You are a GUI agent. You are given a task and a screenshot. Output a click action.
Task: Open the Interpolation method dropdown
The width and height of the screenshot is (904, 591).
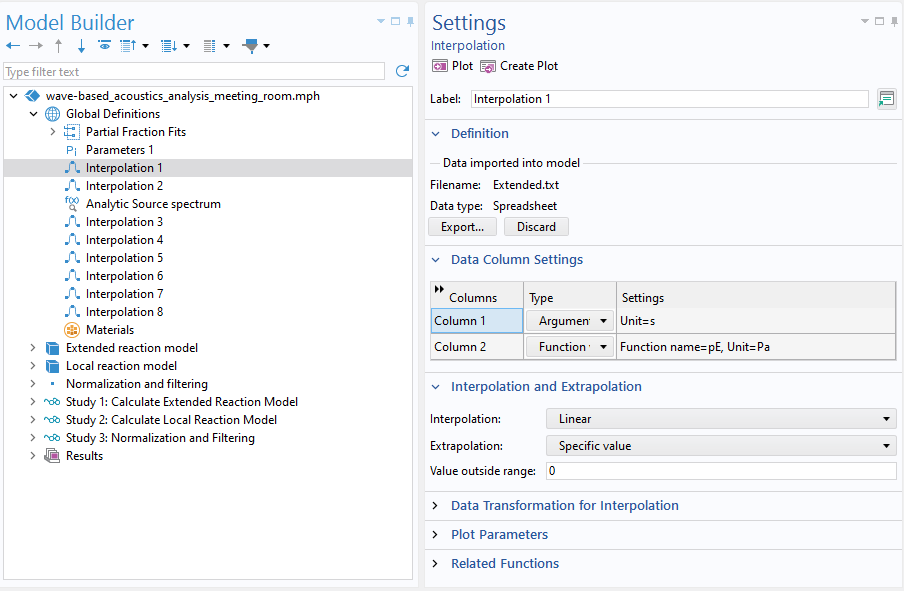pyautogui.click(x=721, y=419)
